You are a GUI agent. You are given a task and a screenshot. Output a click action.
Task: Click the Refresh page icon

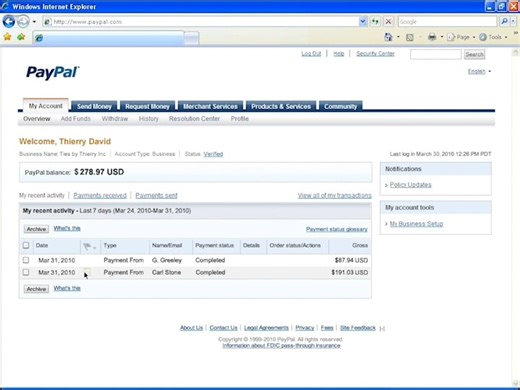point(375,22)
